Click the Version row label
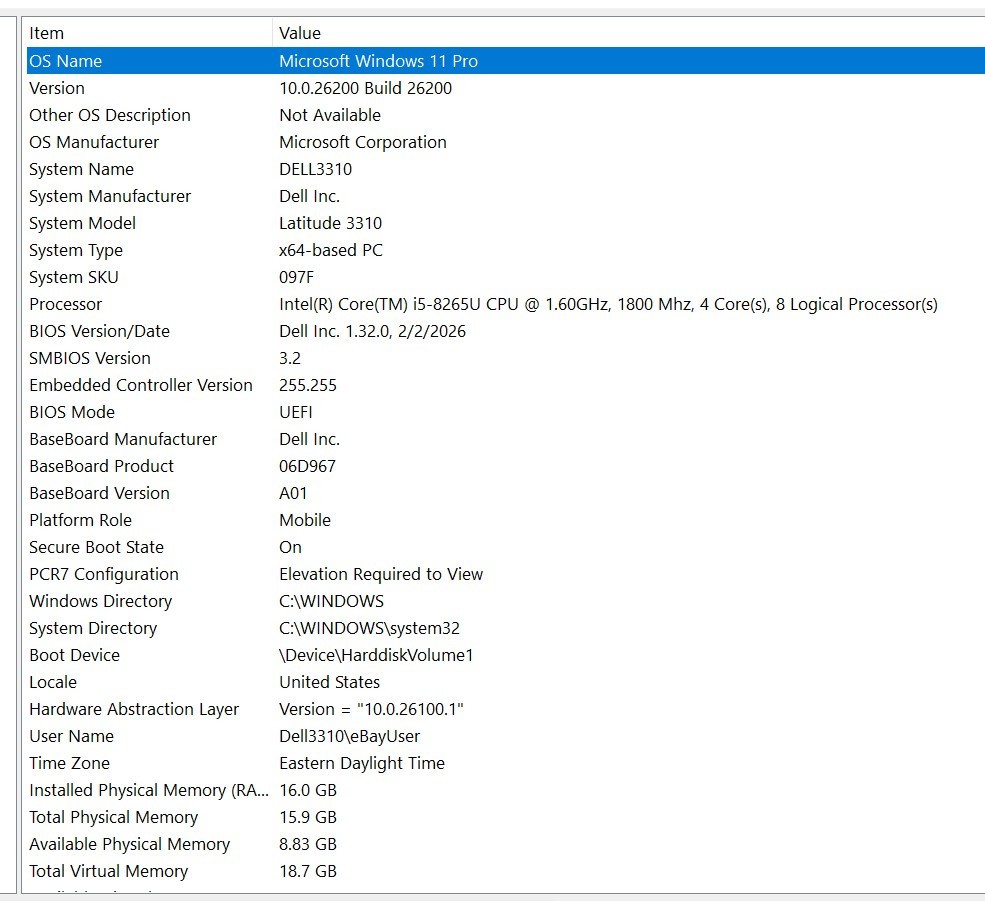This screenshot has height=901, width=985. point(57,88)
